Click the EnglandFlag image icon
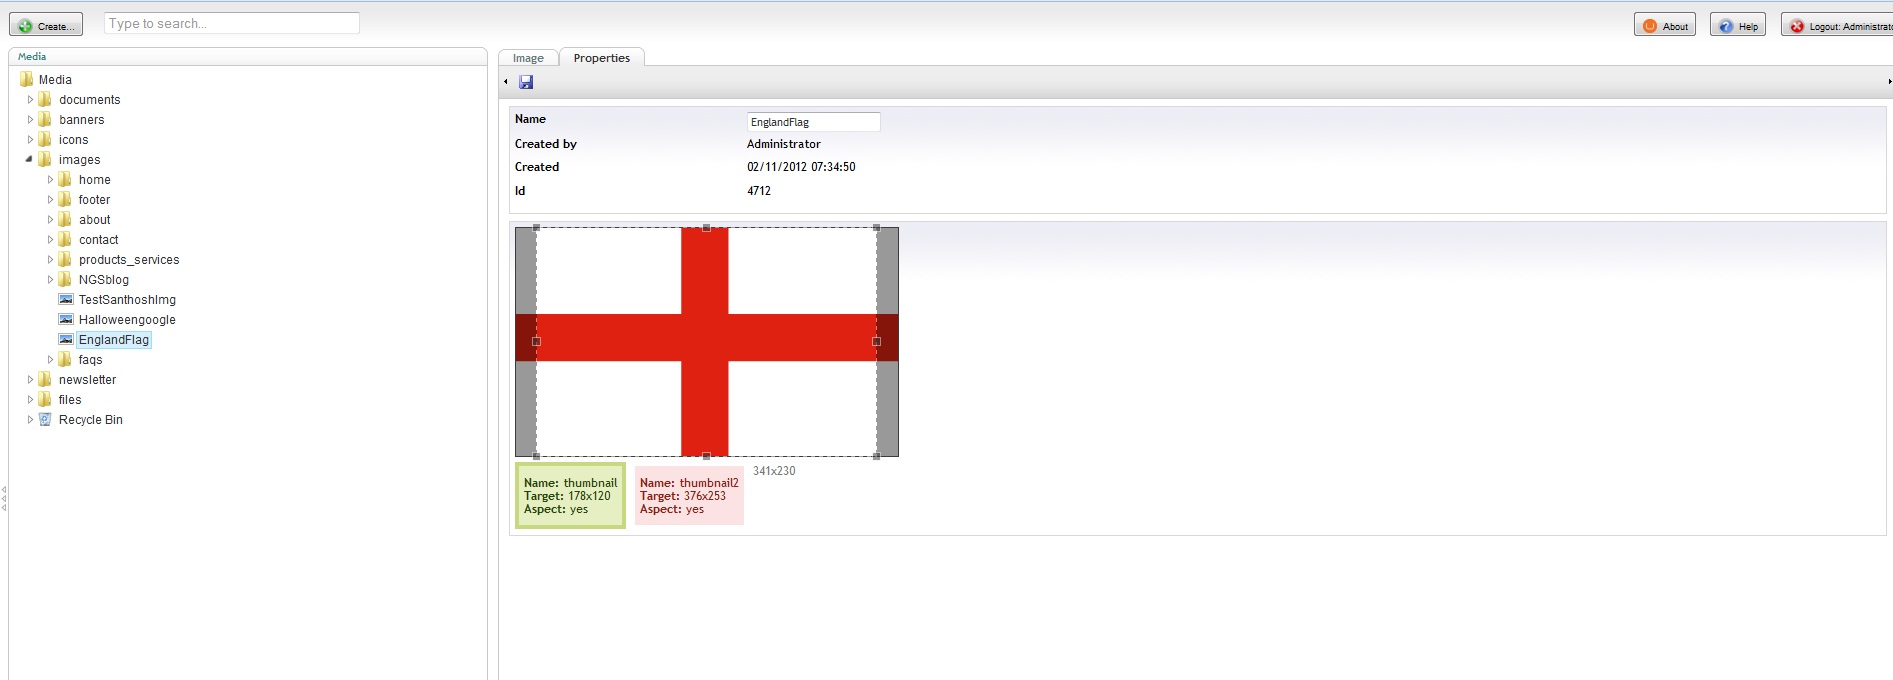Screen dimensions: 1893x680 [x=66, y=339]
